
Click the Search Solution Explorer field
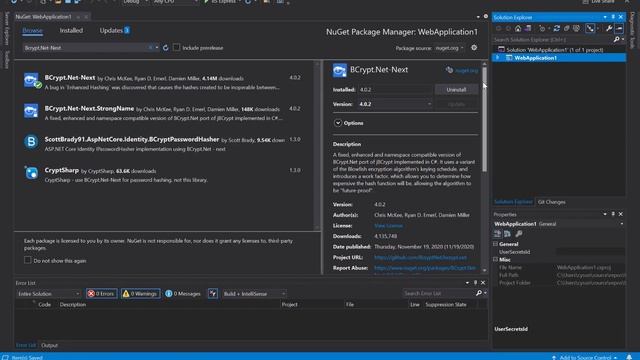pyautogui.click(x=552, y=40)
